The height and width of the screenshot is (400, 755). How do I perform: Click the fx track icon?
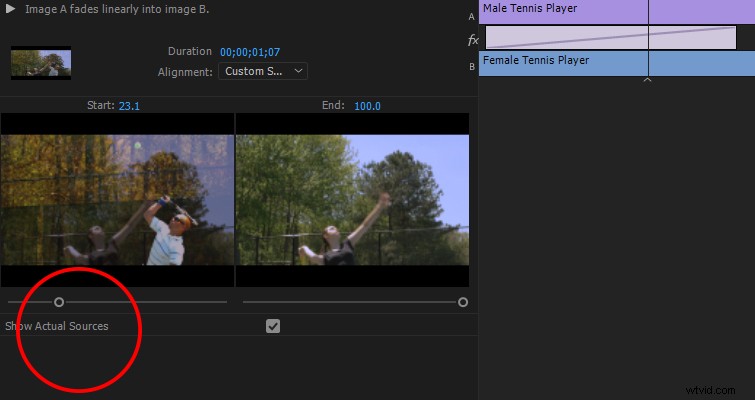473,40
